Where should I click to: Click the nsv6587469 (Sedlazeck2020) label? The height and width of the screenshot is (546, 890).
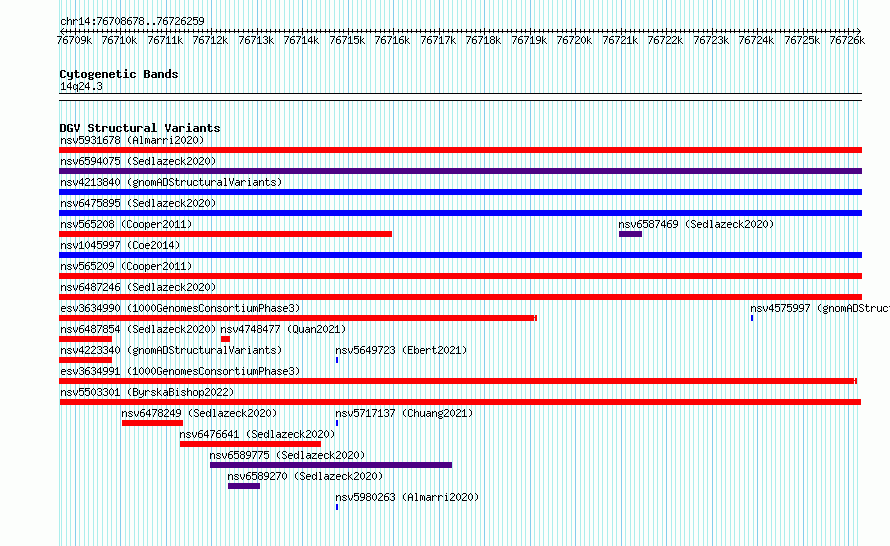(x=696, y=224)
